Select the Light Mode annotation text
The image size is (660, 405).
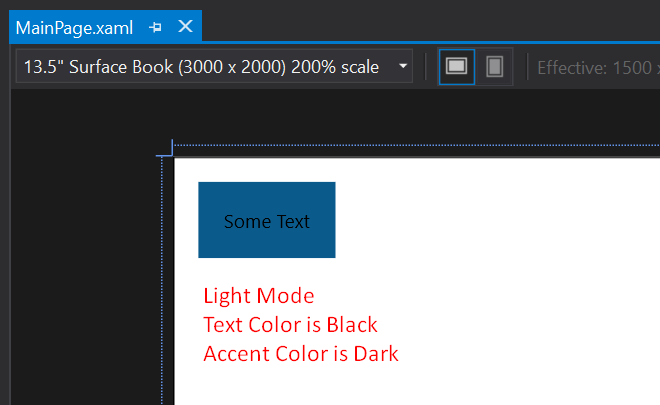tap(258, 296)
